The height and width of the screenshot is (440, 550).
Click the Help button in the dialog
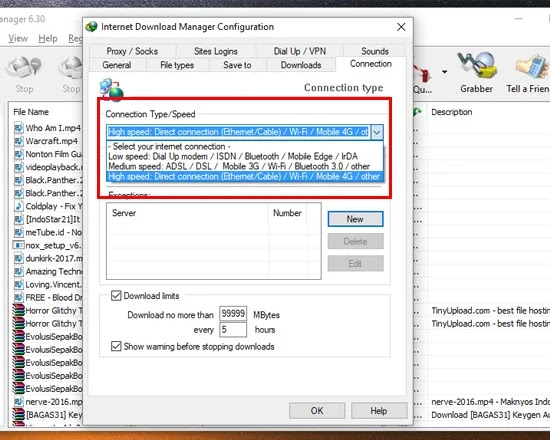[379, 411]
